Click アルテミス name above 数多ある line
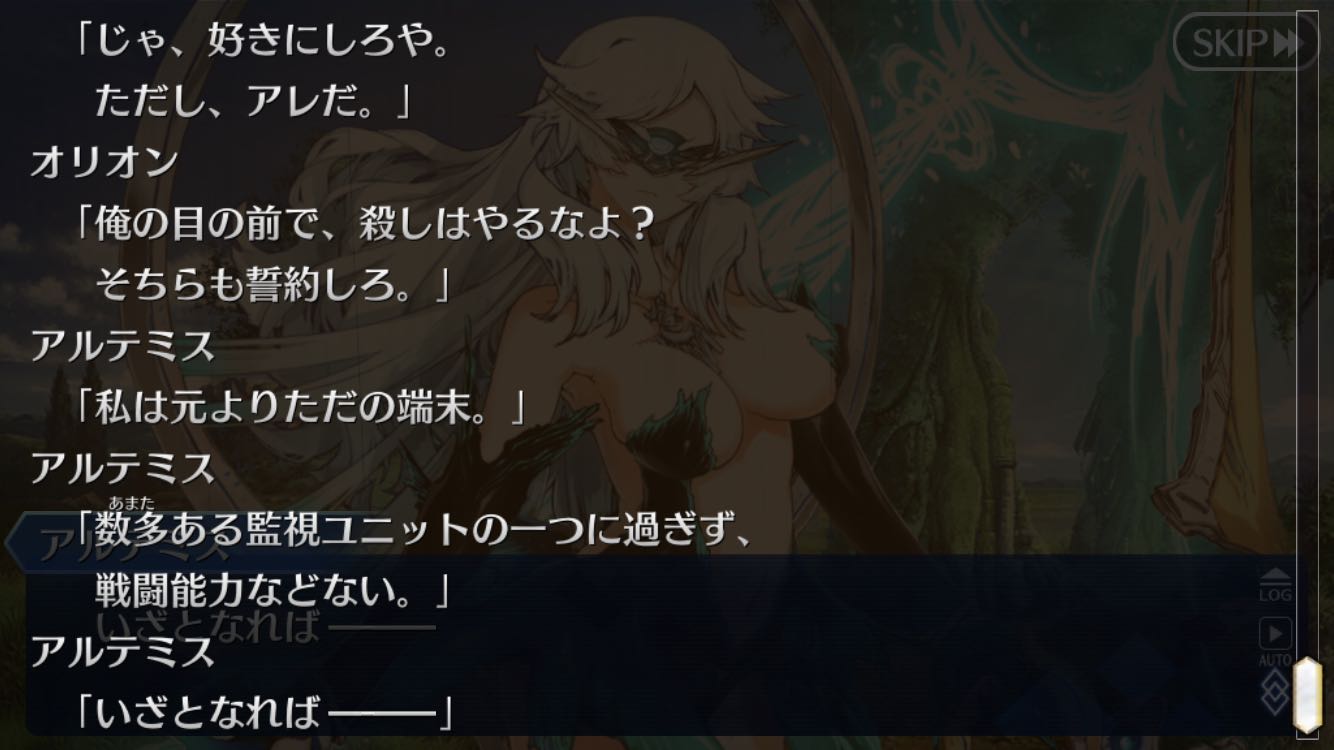Image resolution: width=1334 pixels, height=750 pixels. pos(122,468)
